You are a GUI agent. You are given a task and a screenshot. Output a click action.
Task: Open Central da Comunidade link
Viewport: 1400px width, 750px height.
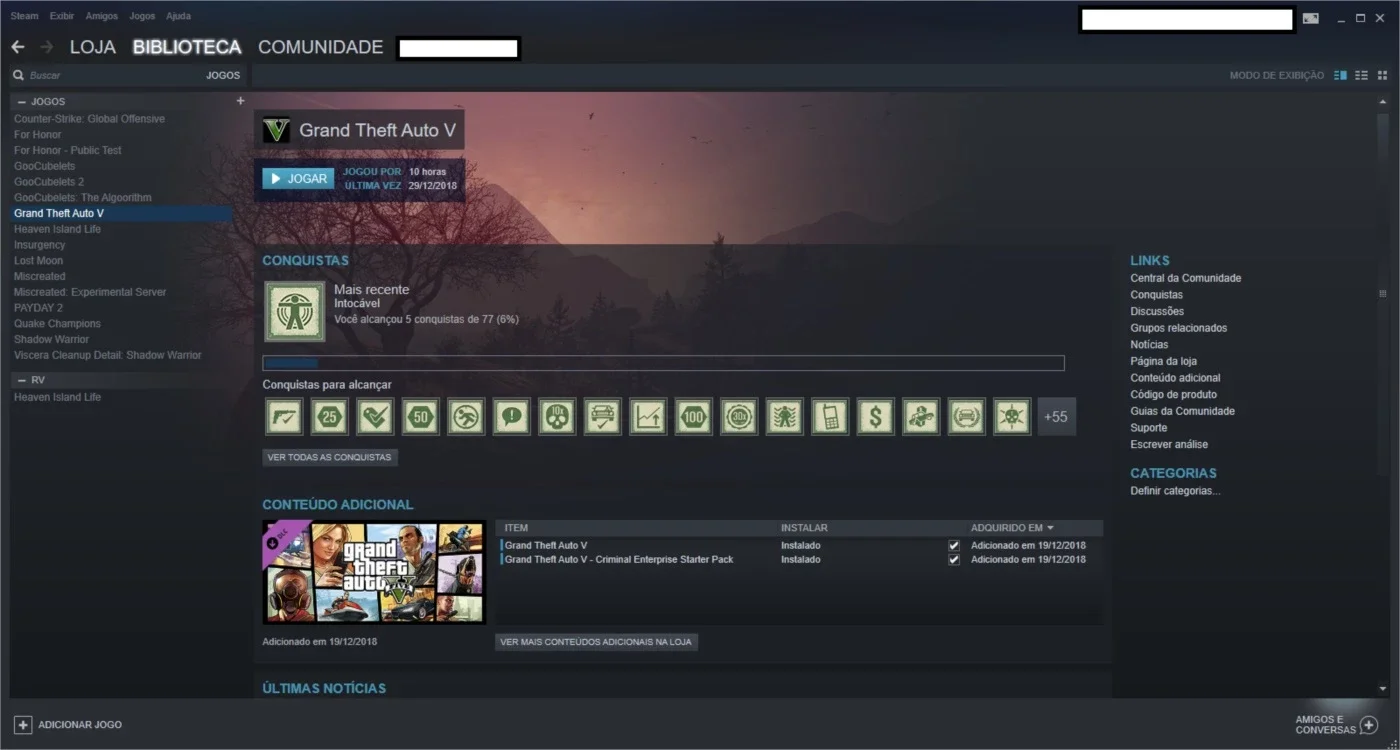pyautogui.click(x=1185, y=278)
